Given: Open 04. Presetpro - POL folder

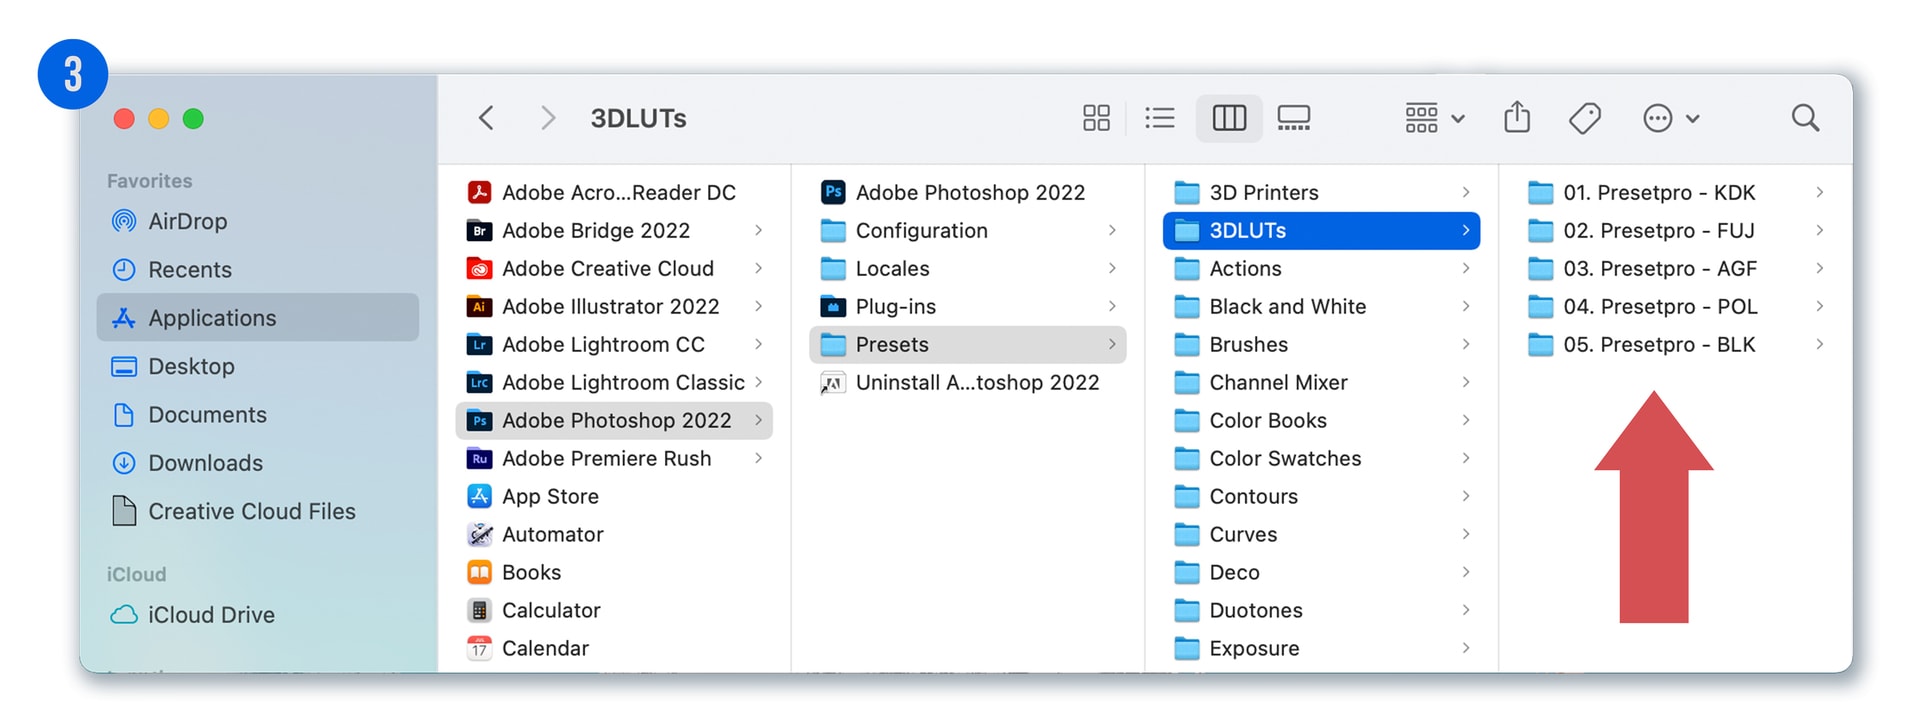Looking at the screenshot, I should tap(1676, 306).
